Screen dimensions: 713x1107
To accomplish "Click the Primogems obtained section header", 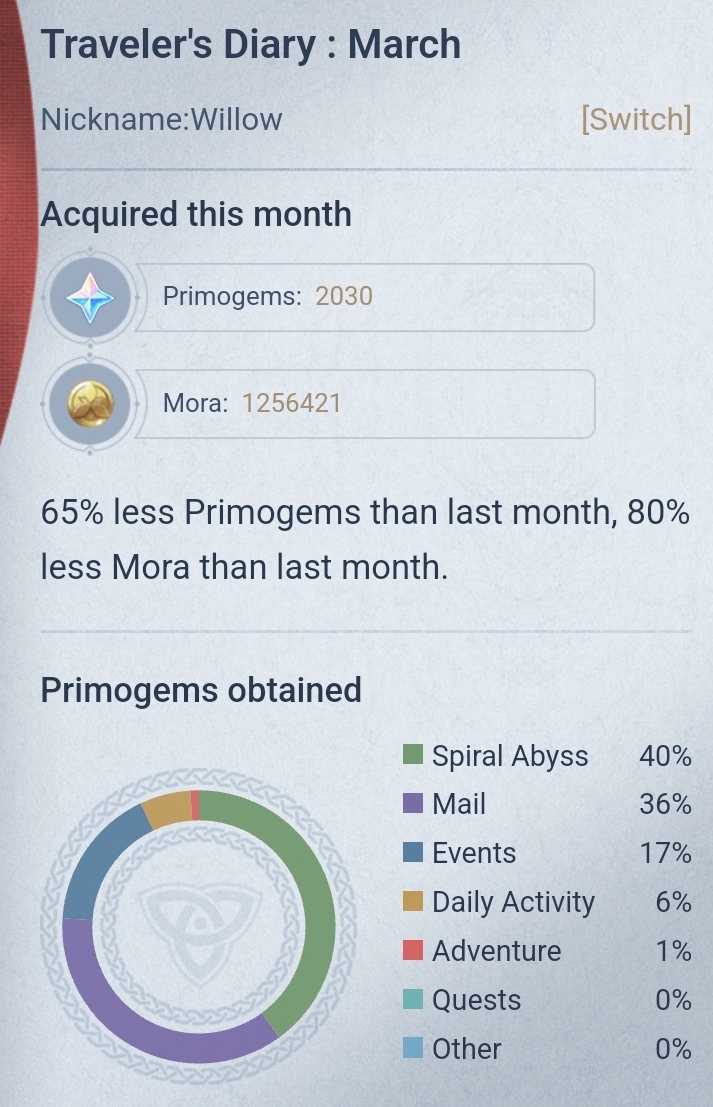I will point(200,690).
